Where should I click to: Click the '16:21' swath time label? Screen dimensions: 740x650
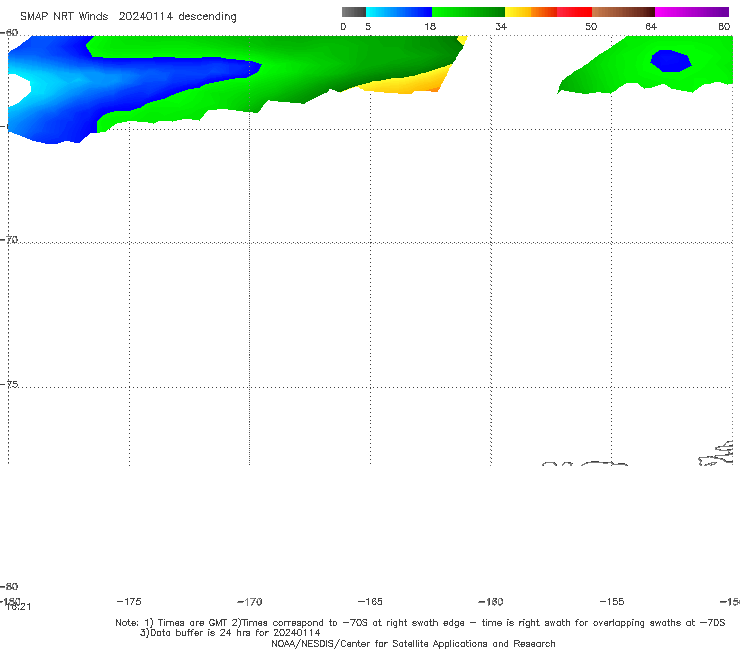pyautogui.click(x=19, y=607)
